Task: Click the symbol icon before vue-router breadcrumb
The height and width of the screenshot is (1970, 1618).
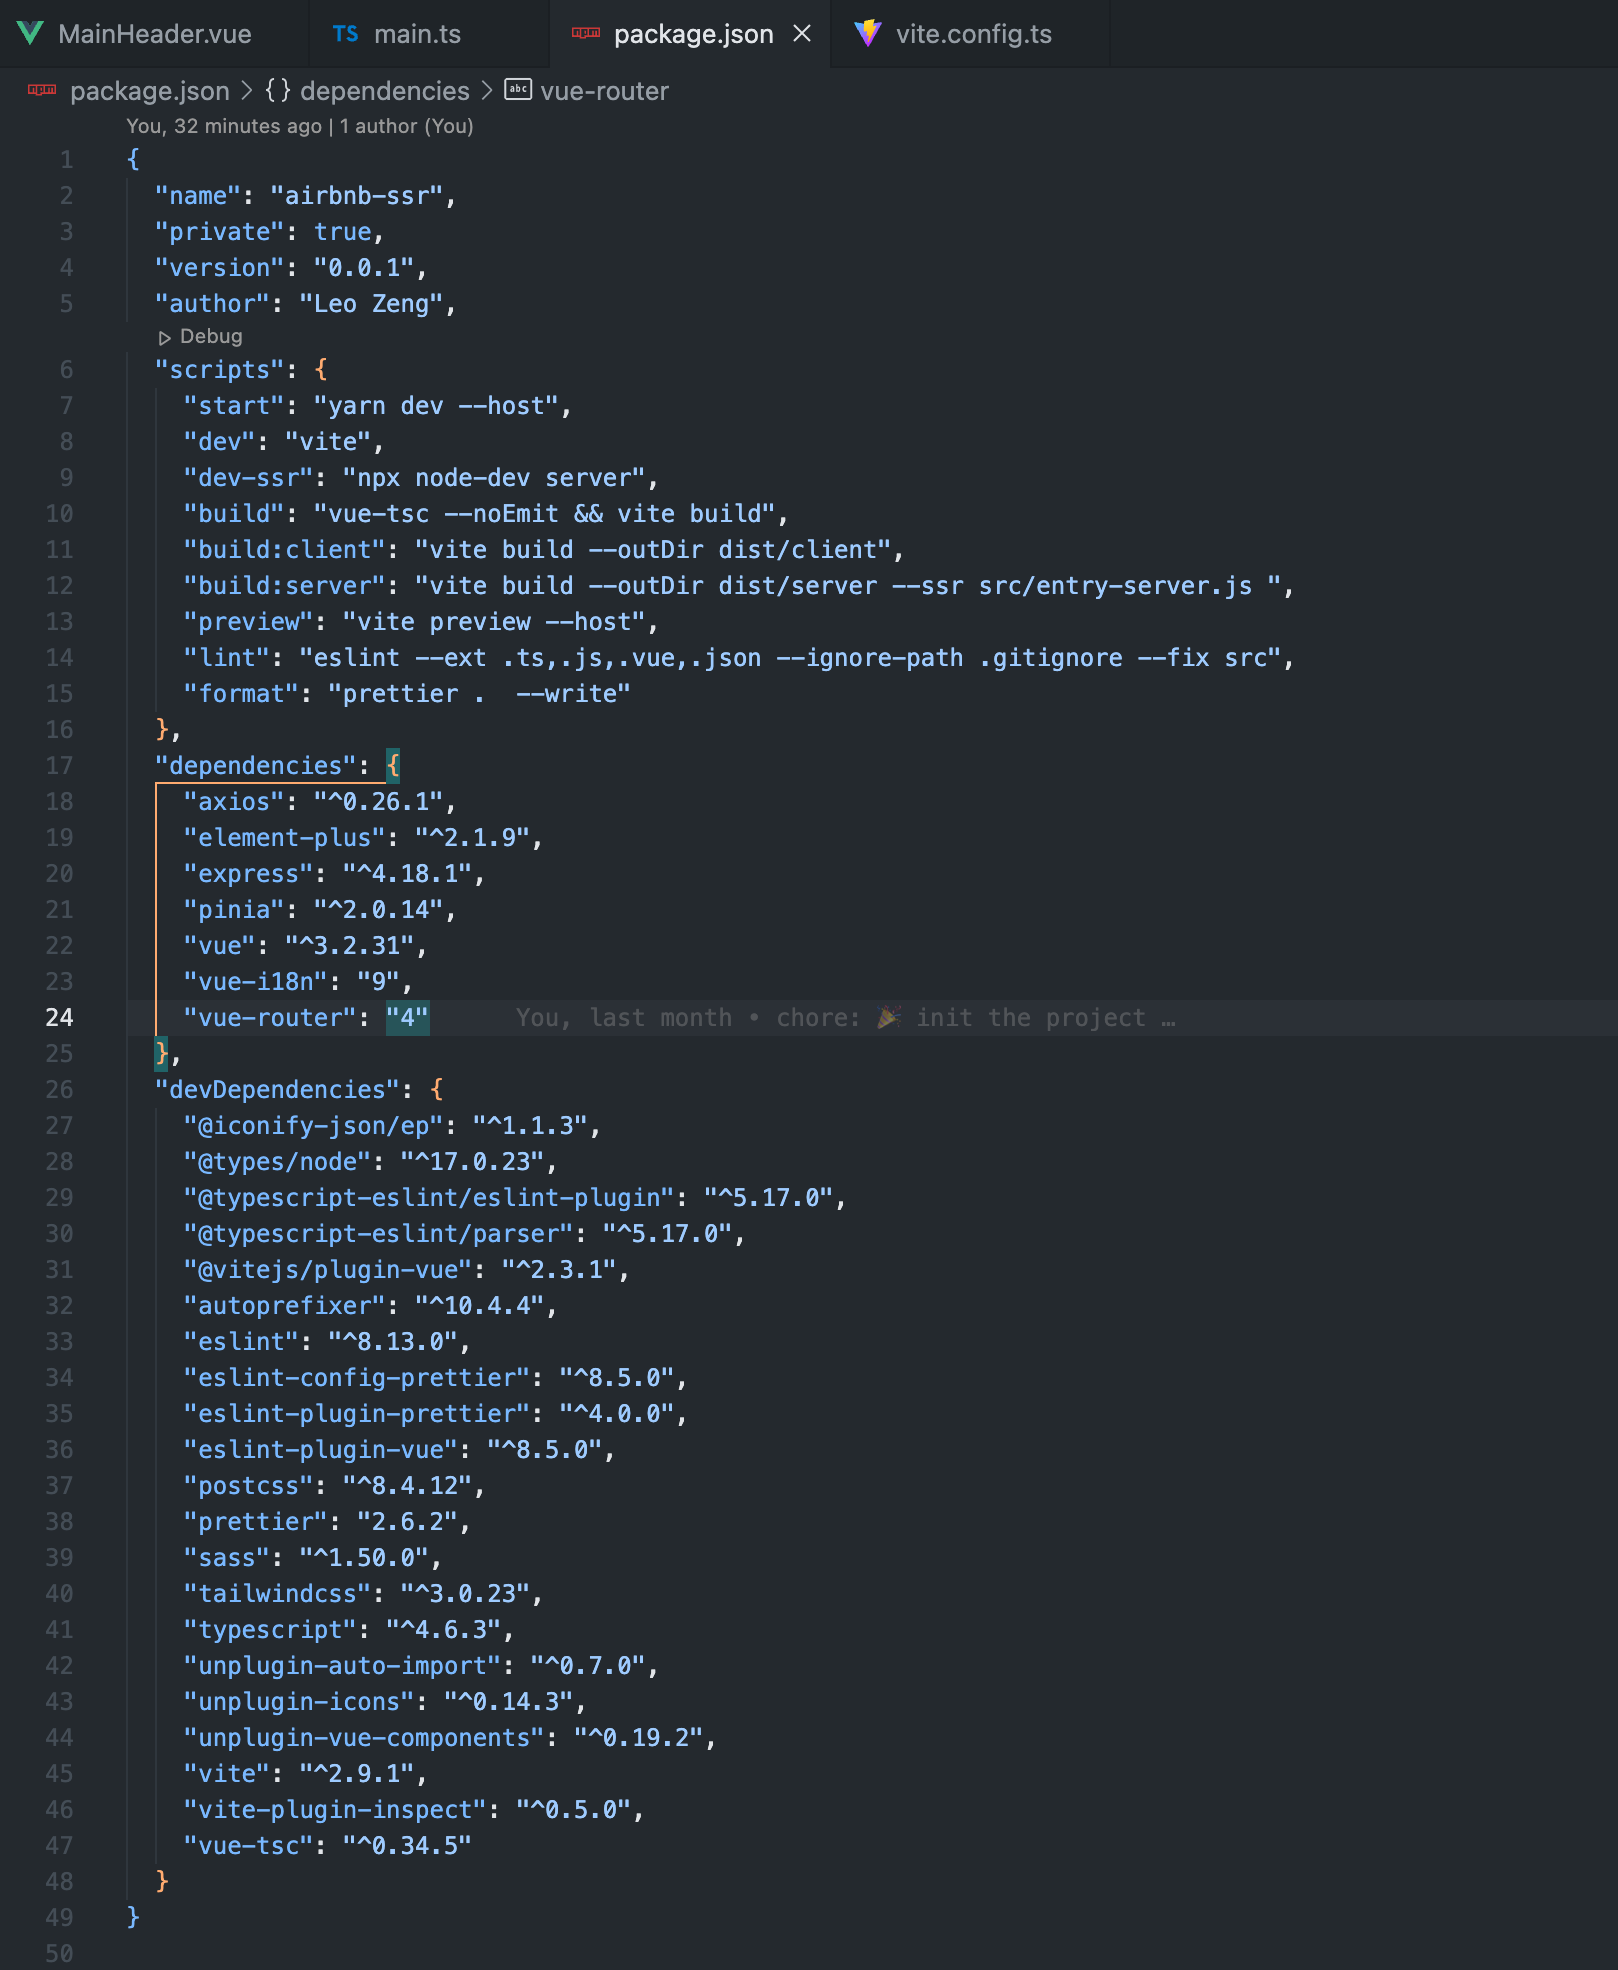Action: tap(517, 91)
